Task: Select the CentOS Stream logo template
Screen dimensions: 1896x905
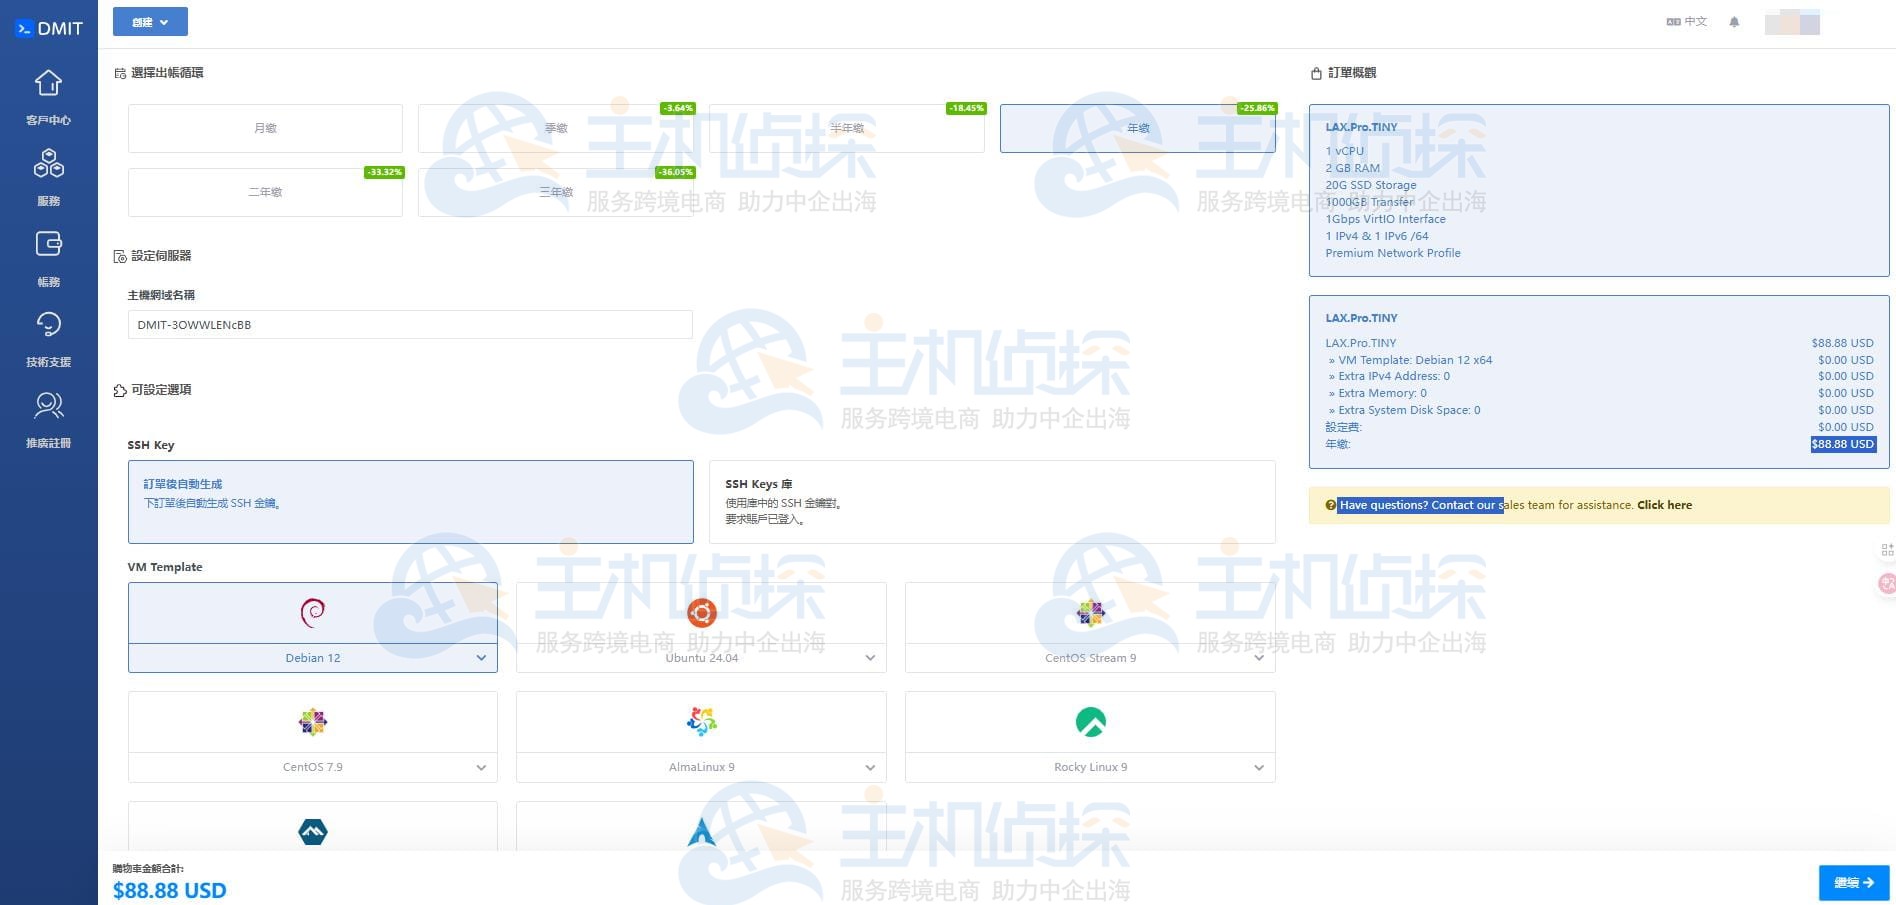Action: point(1090,612)
